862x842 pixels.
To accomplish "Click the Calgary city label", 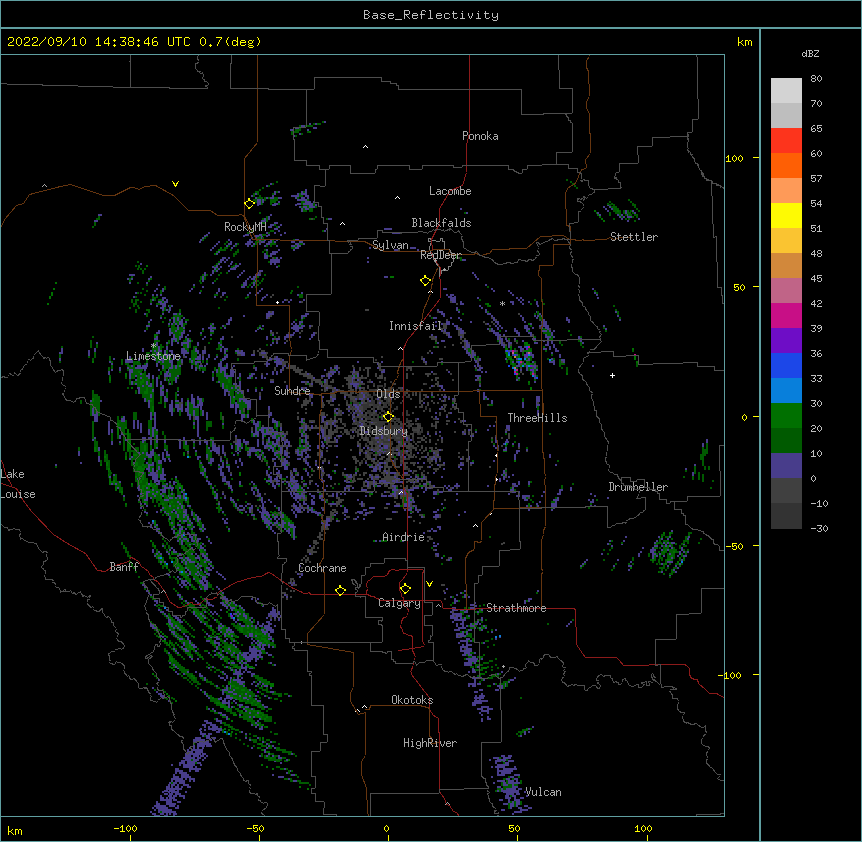I will click(x=399, y=603).
